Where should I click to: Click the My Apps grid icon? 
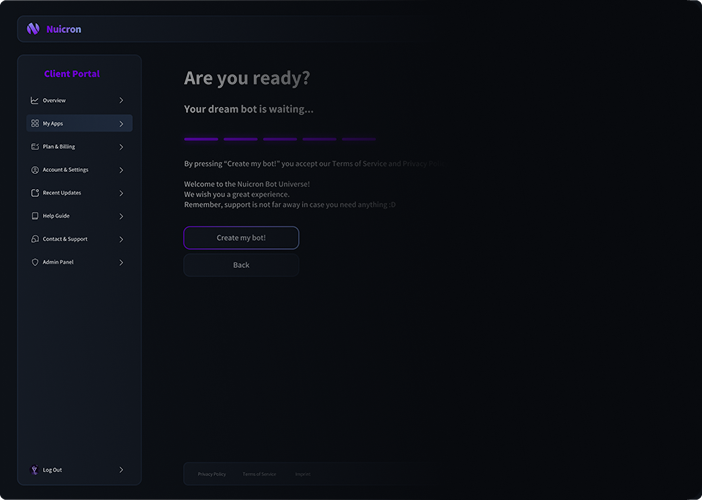[x=35, y=124]
